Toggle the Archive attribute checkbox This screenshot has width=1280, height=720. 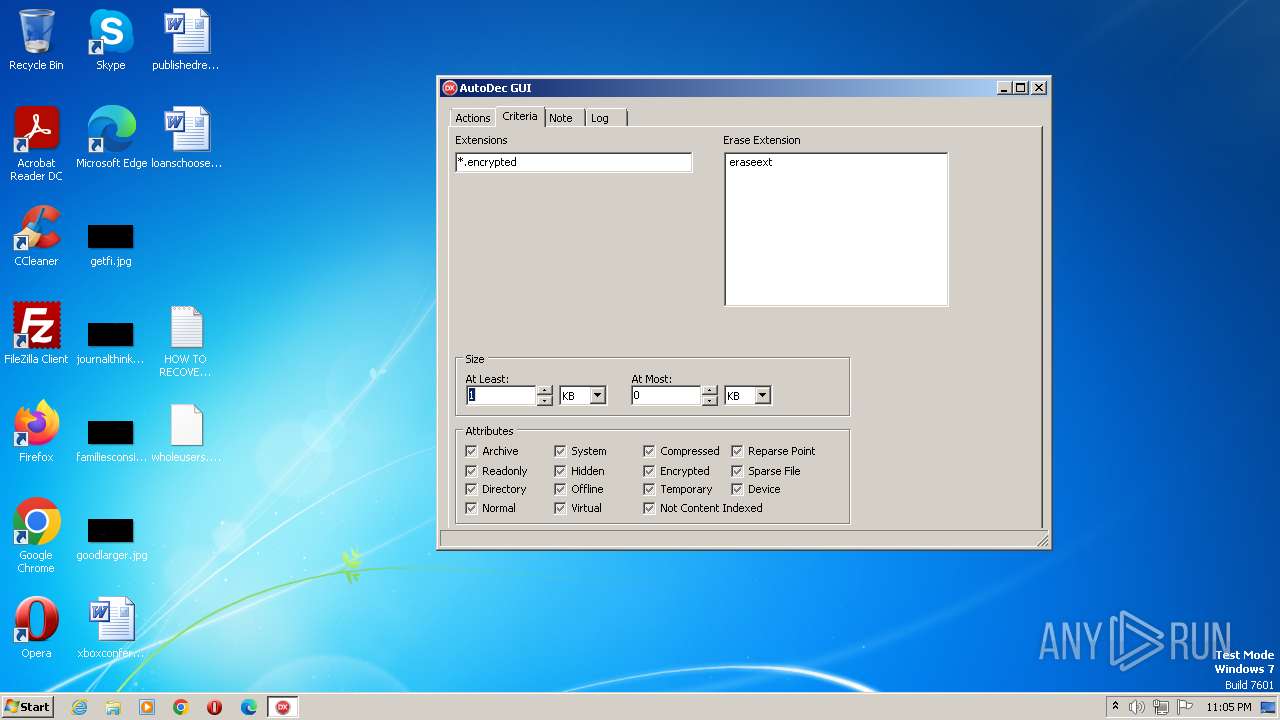[471, 451]
